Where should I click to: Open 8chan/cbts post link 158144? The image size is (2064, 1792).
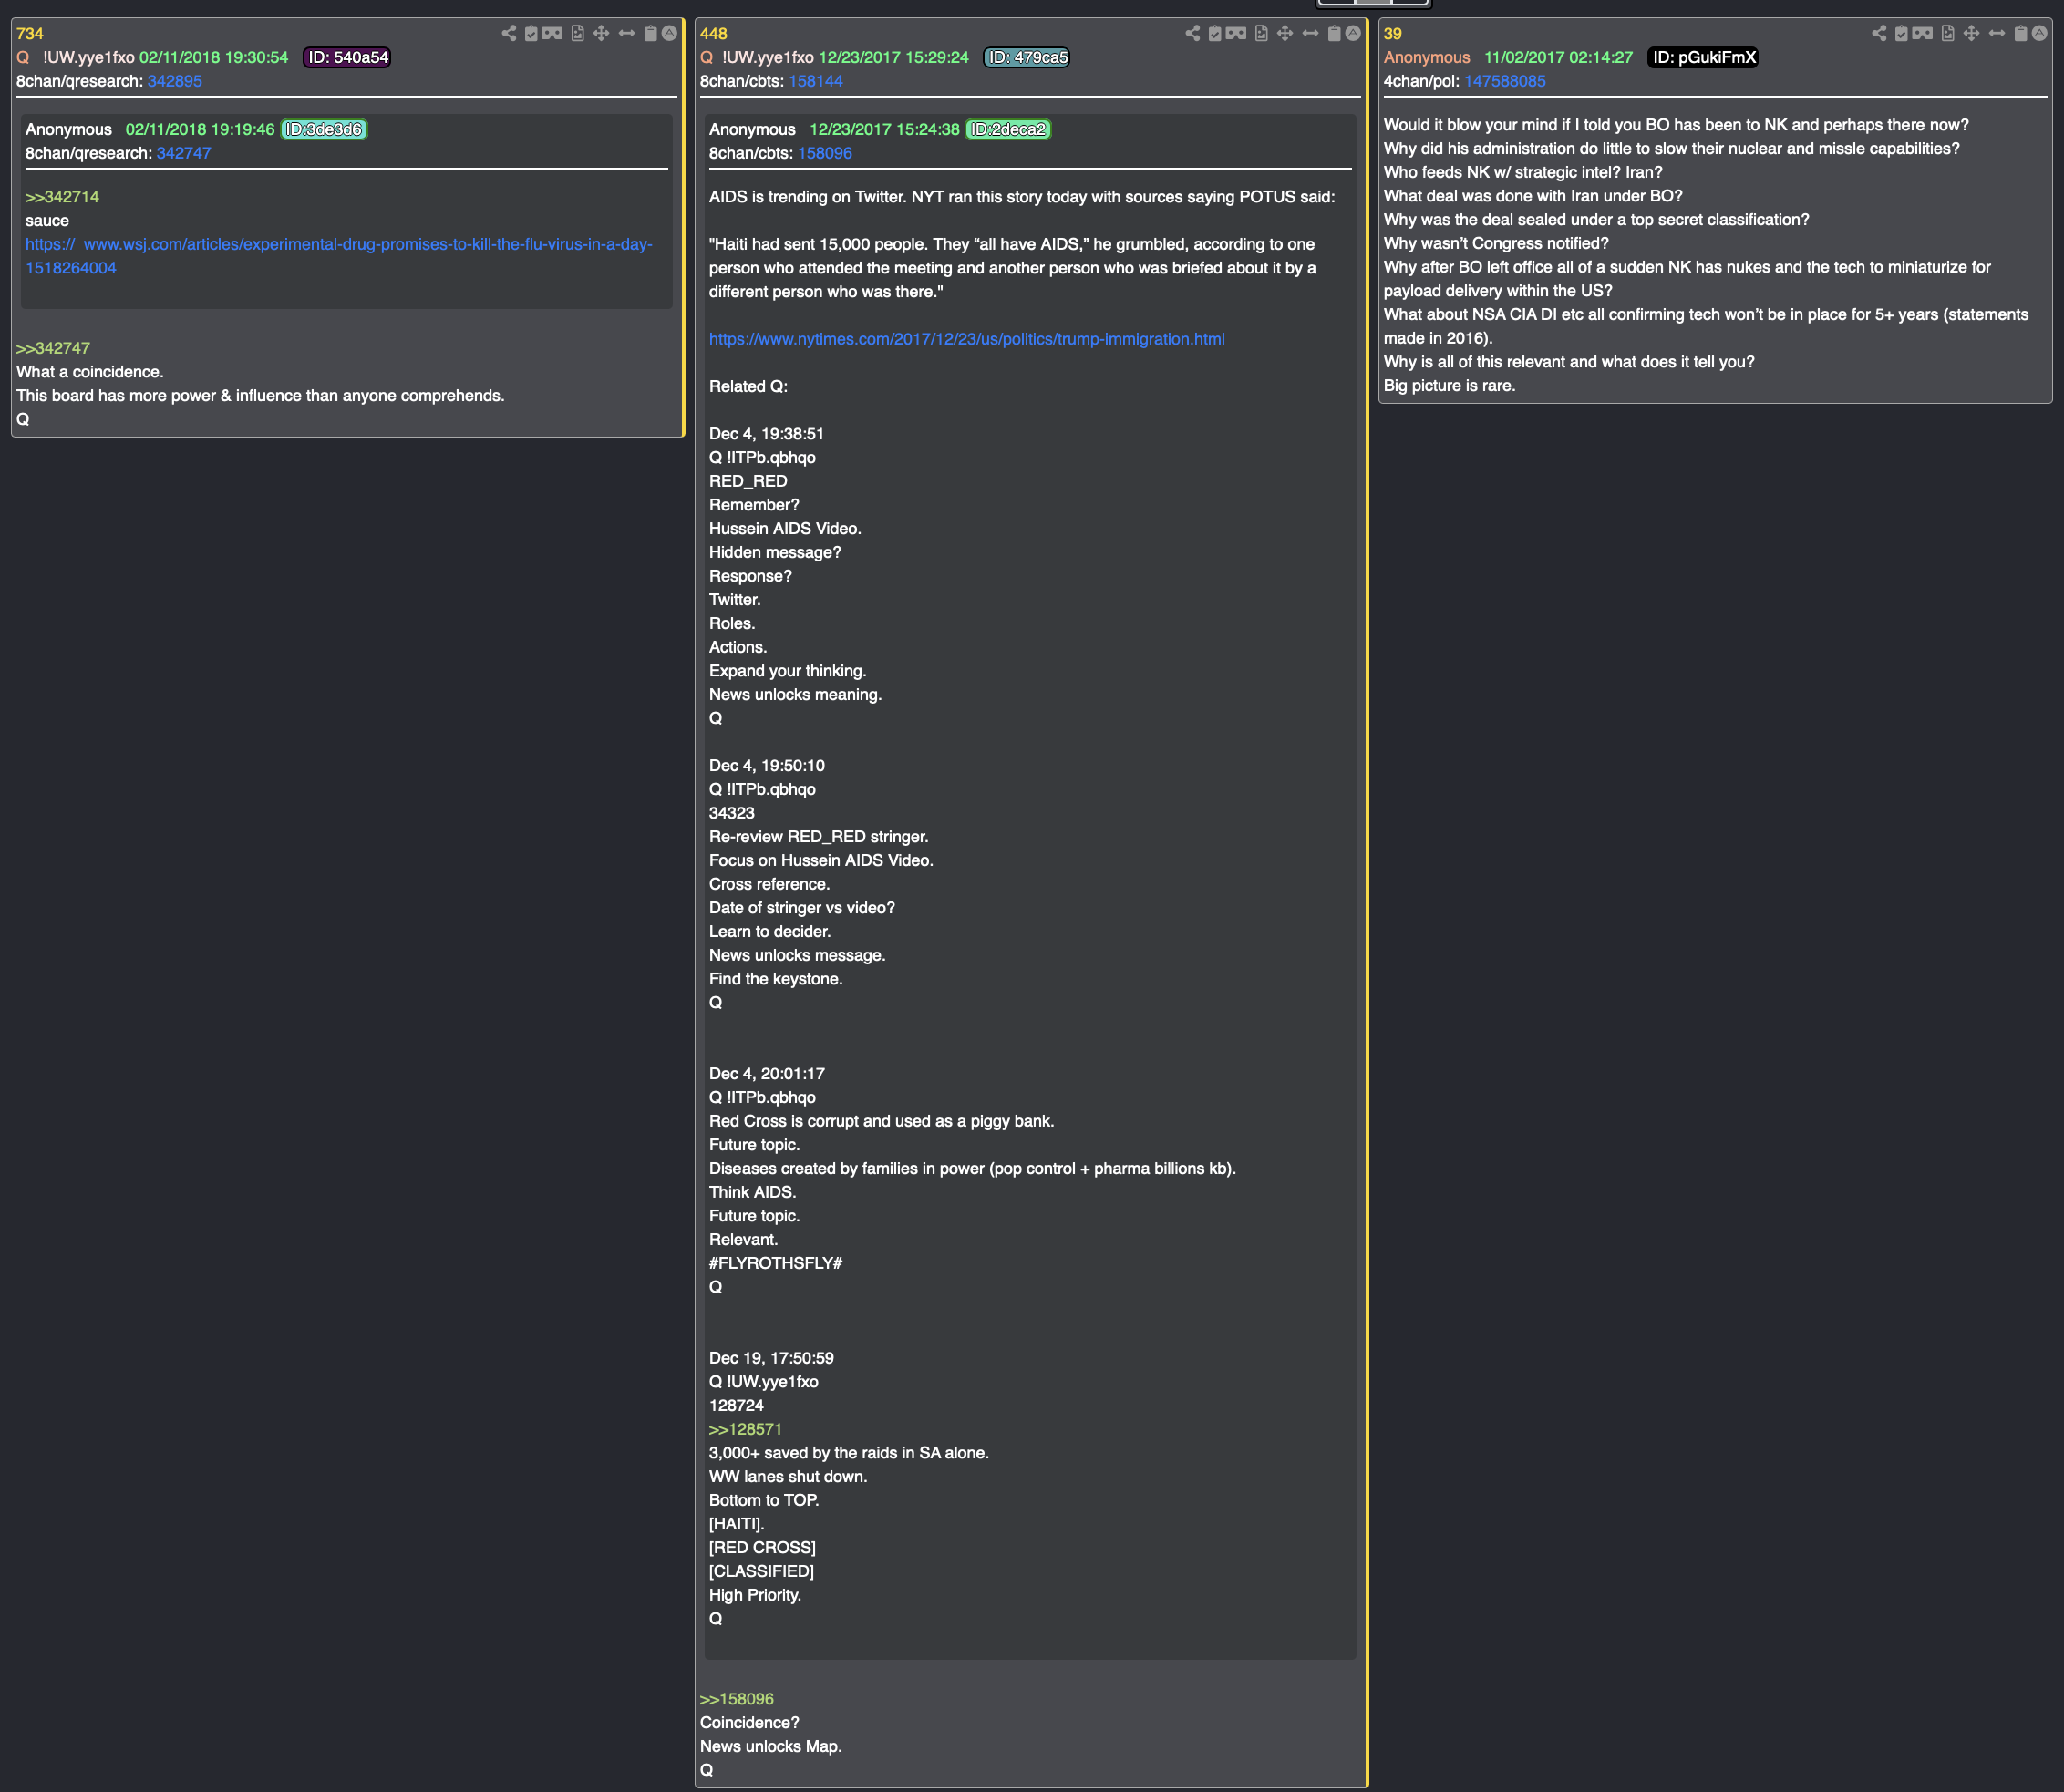pos(816,81)
